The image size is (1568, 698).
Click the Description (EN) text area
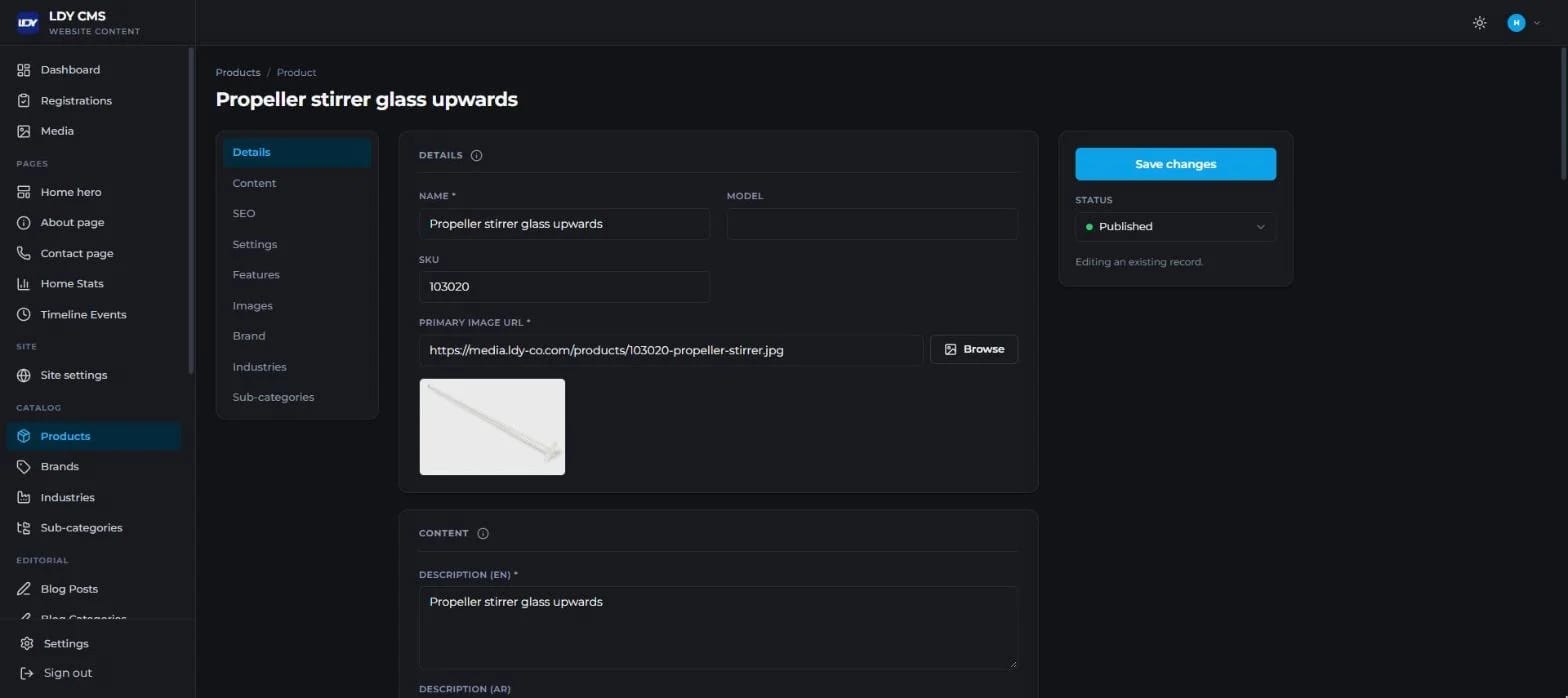click(718, 628)
